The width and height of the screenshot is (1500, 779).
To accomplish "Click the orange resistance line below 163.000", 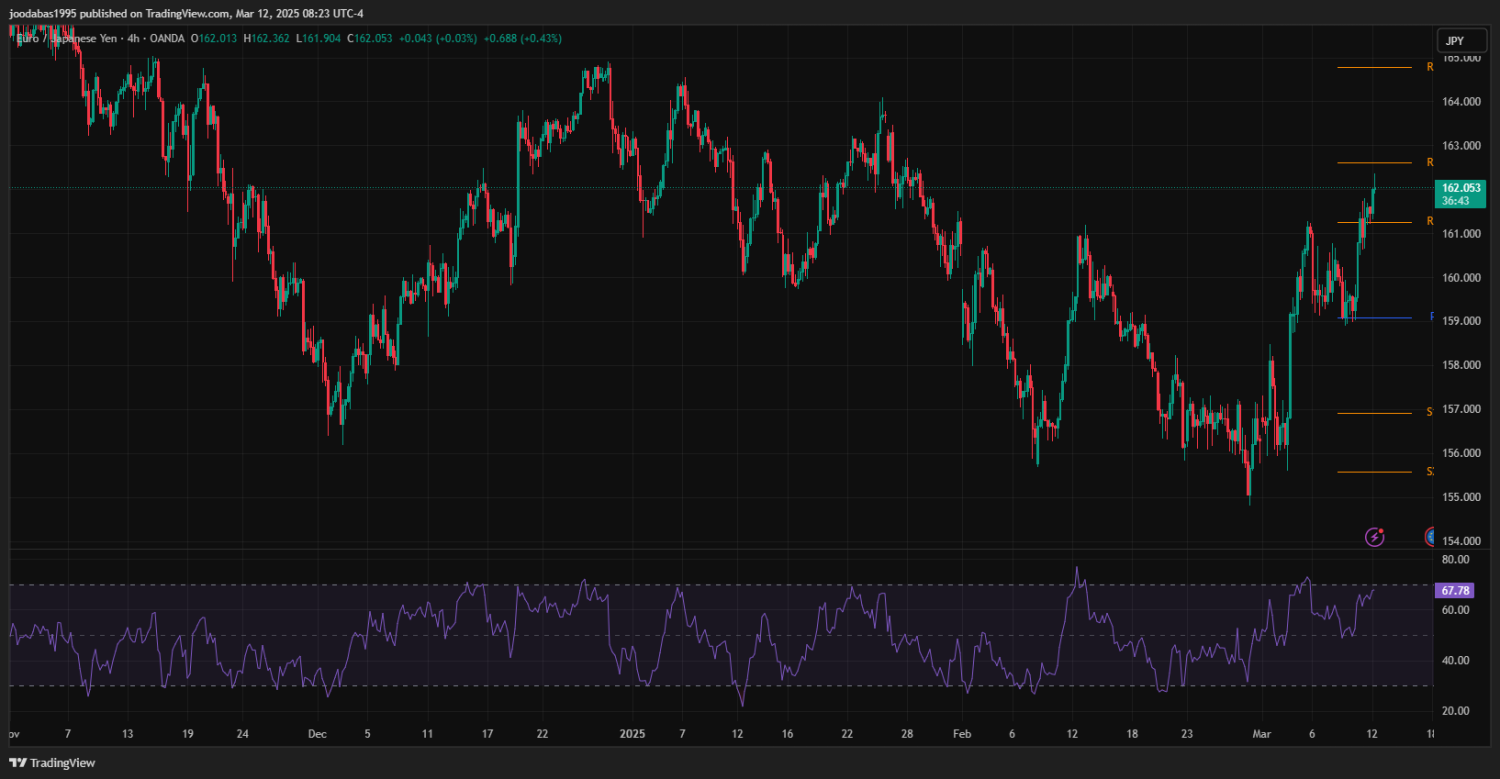I will (x=1374, y=162).
